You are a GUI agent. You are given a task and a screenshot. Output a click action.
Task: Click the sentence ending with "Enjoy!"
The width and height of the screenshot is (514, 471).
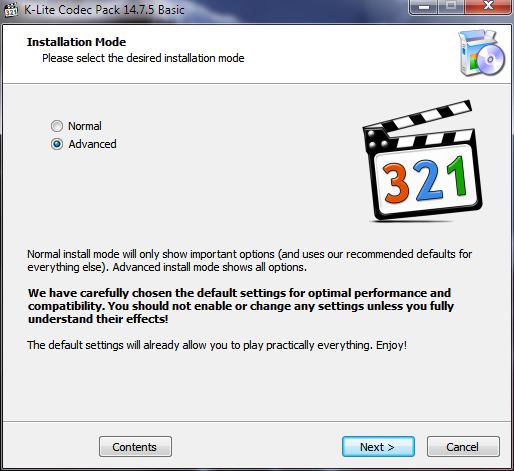click(217, 345)
